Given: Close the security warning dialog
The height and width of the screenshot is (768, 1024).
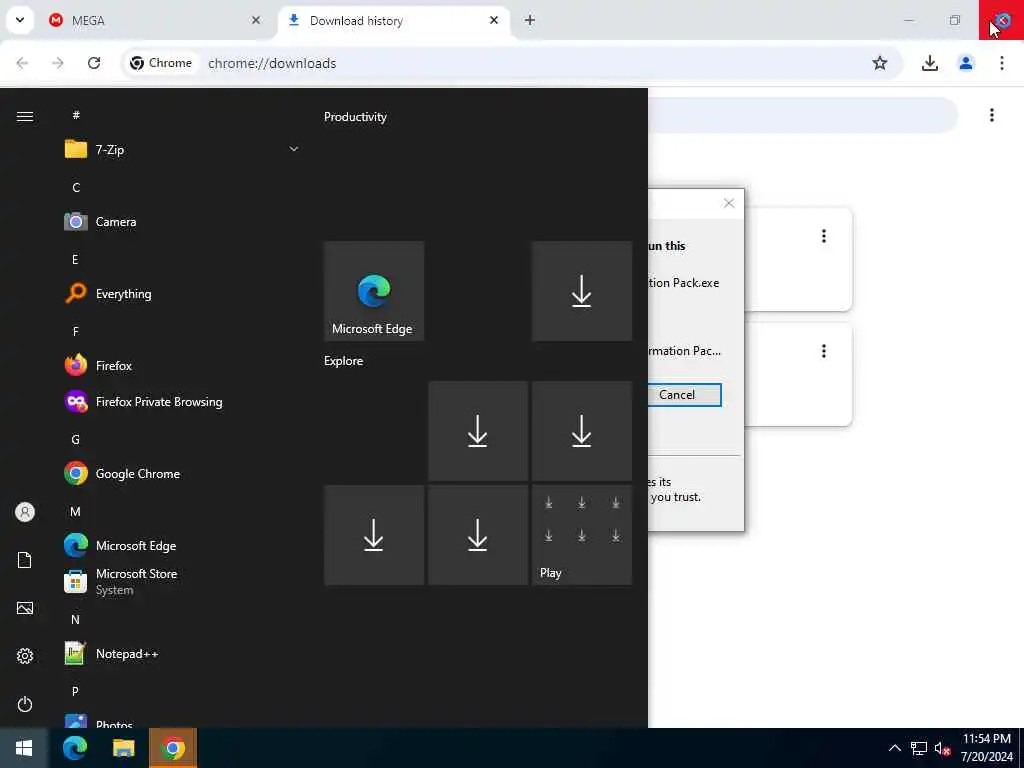Looking at the screenshot, I should (729, 203).
